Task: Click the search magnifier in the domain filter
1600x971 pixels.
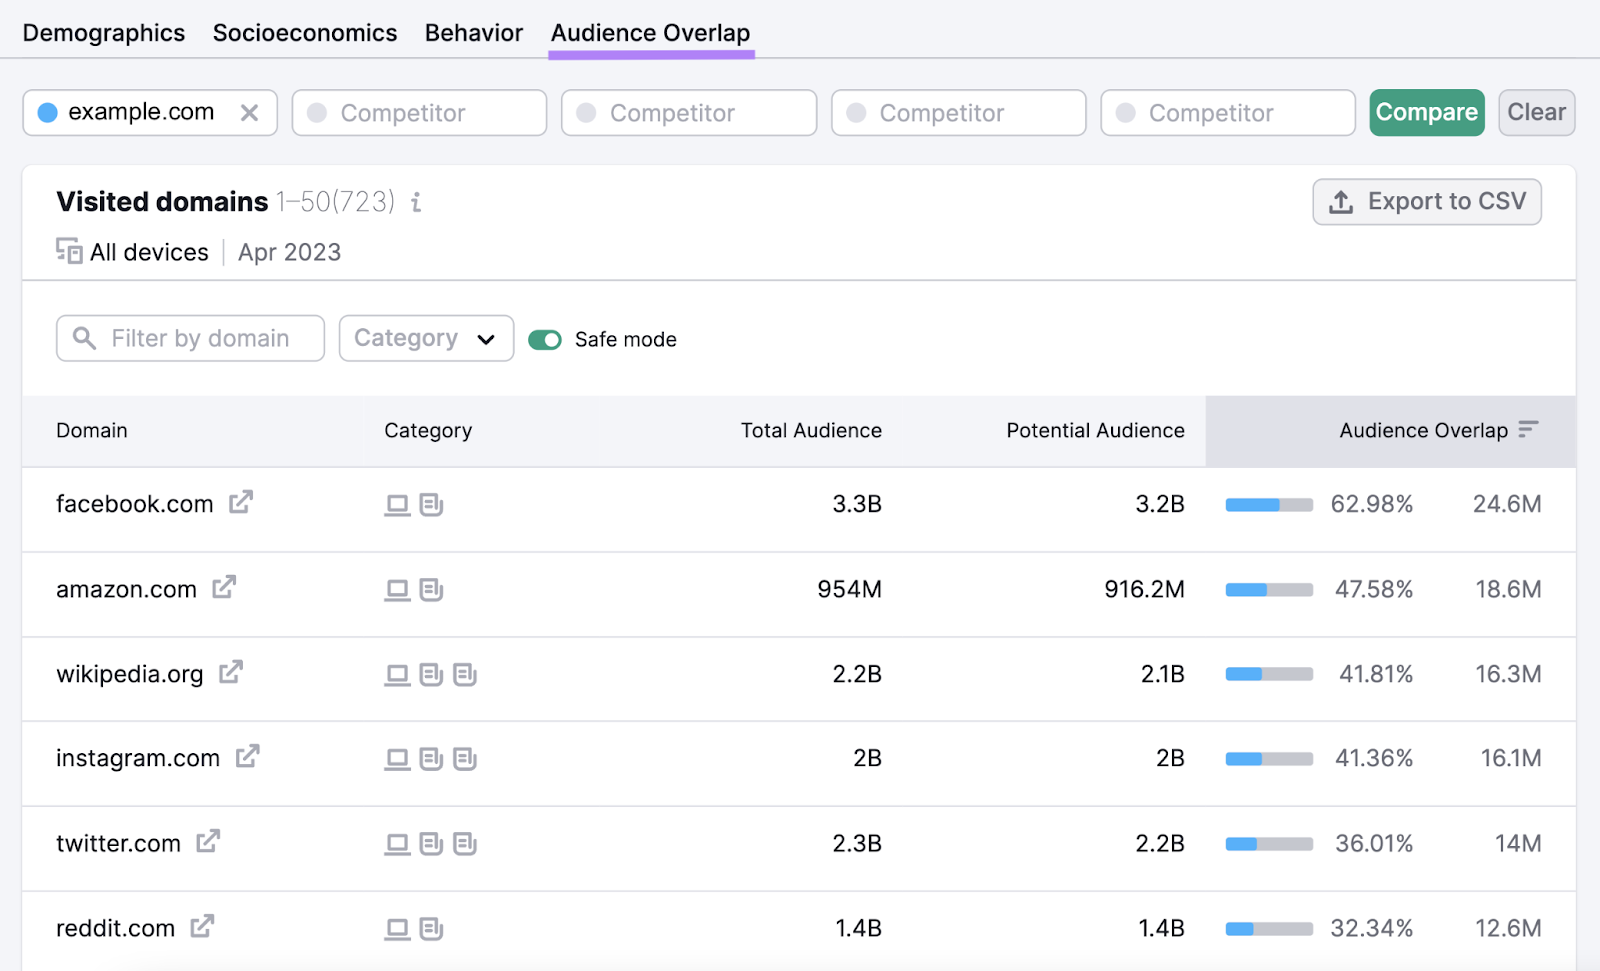Action: pos(84,338)
